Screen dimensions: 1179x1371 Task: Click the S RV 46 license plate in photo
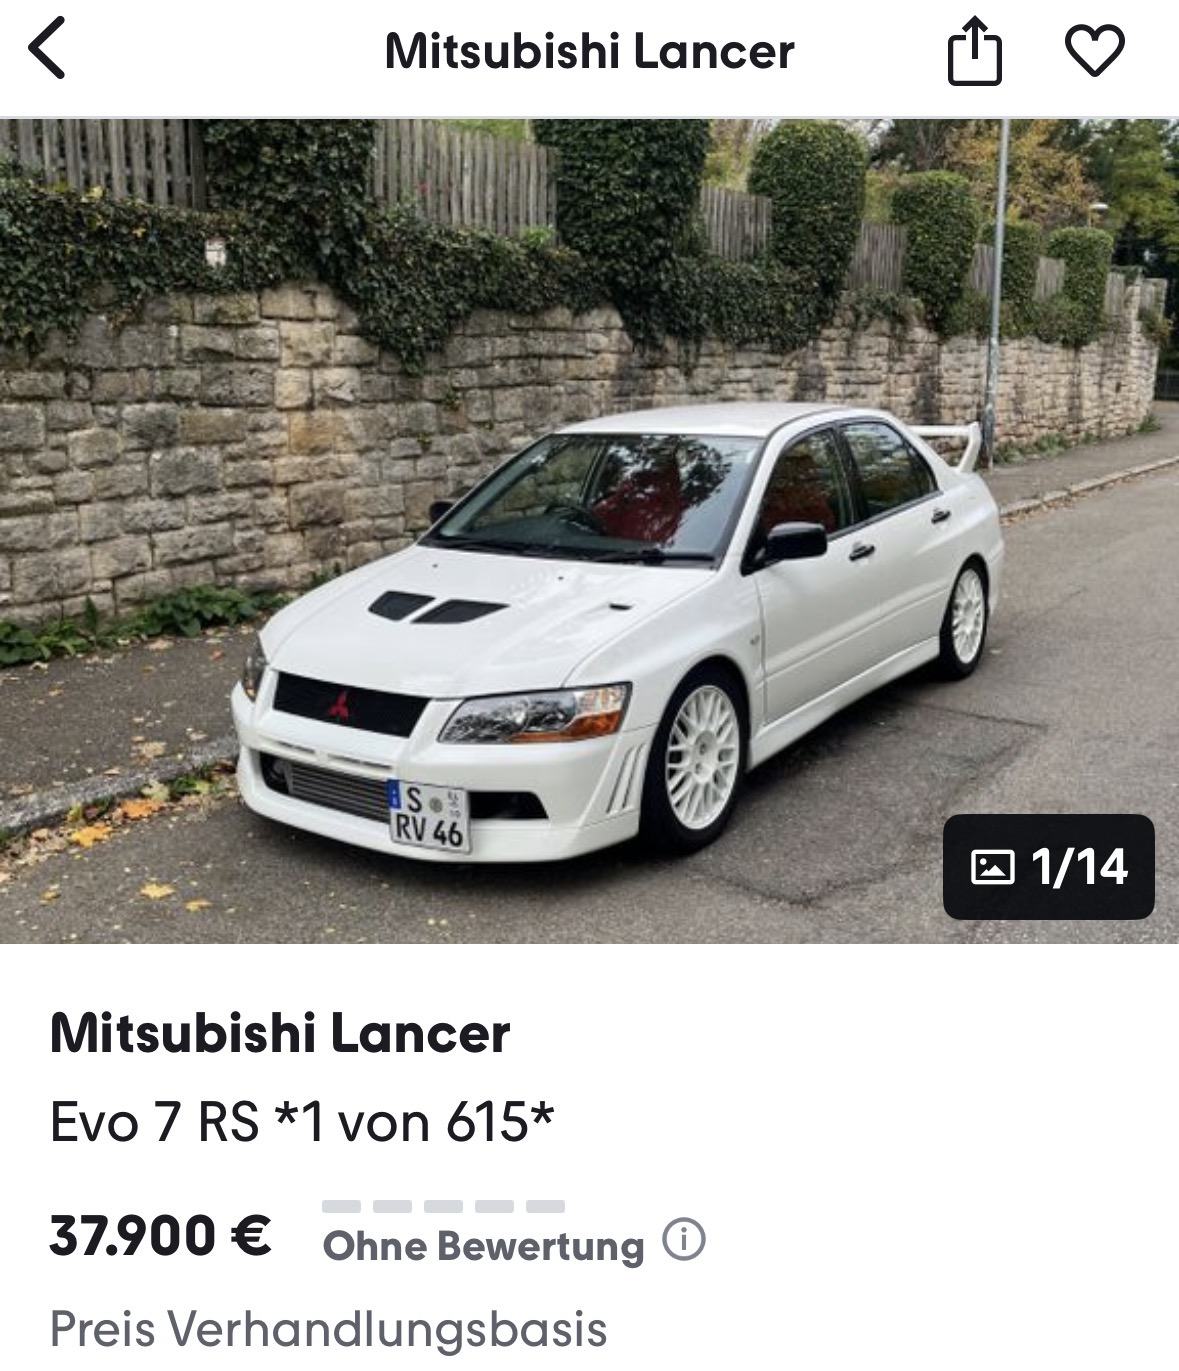[x=429, y=817]
